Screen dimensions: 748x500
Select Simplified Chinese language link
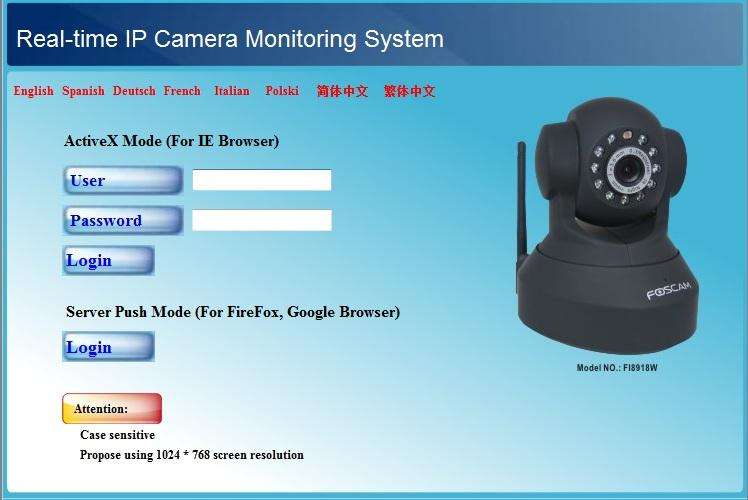343,91
